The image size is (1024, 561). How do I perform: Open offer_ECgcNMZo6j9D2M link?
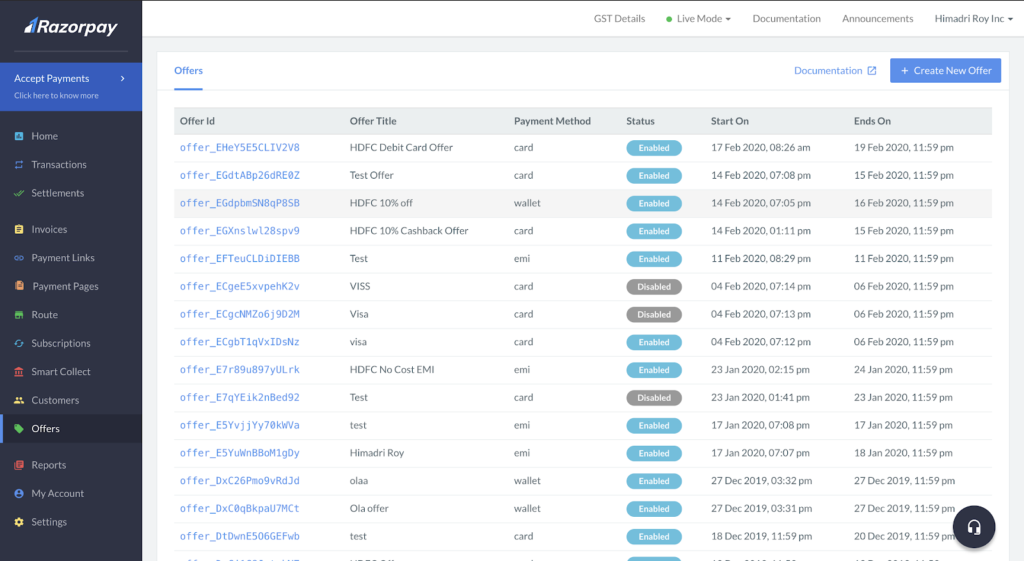(x=240, y=314)
